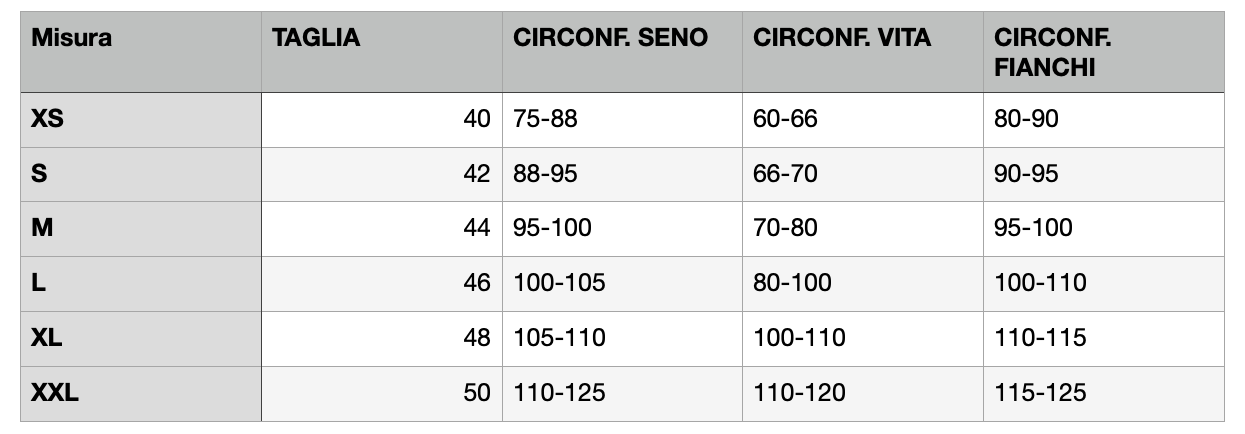
Task: Select the CIRCONF. FIANCHI header cell
Action: (x=1104, y=52)
